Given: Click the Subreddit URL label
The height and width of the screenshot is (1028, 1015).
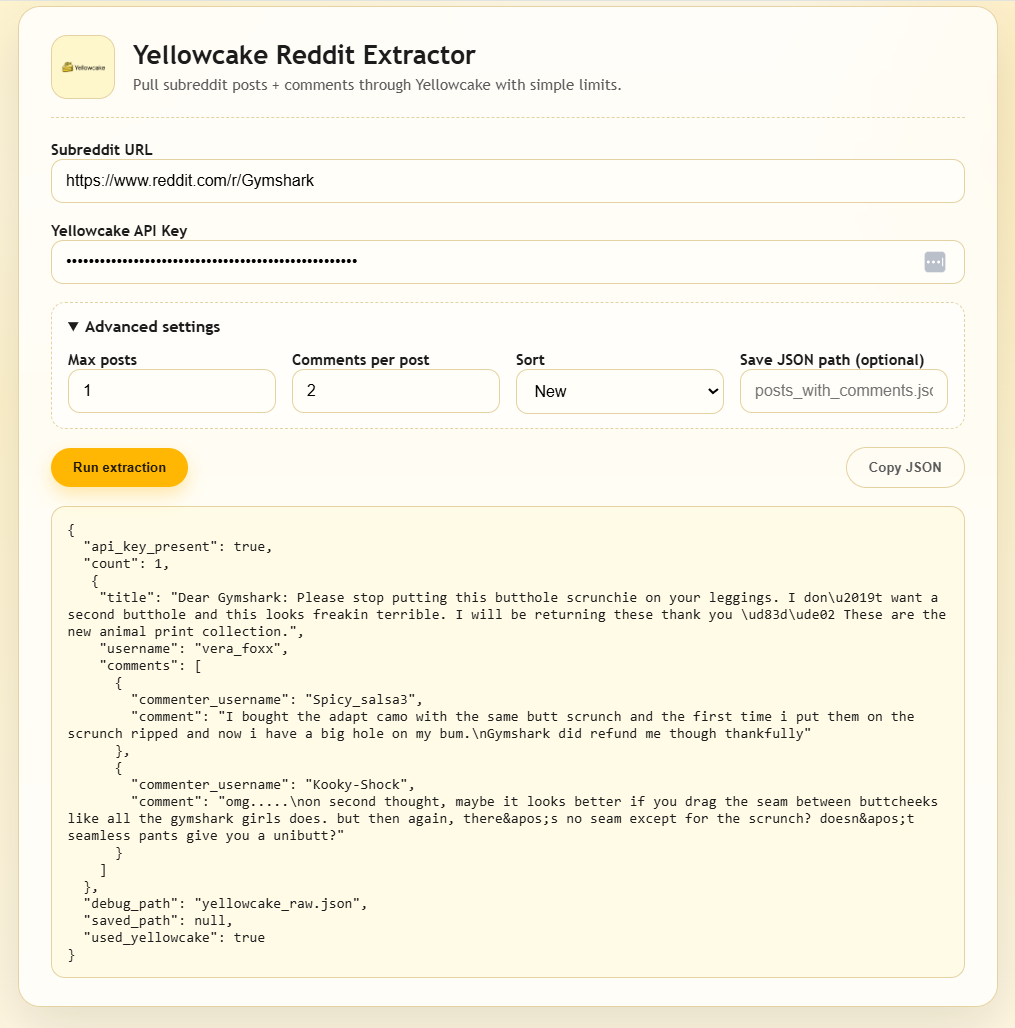Looking at the screenshot, I should point(102,149).
